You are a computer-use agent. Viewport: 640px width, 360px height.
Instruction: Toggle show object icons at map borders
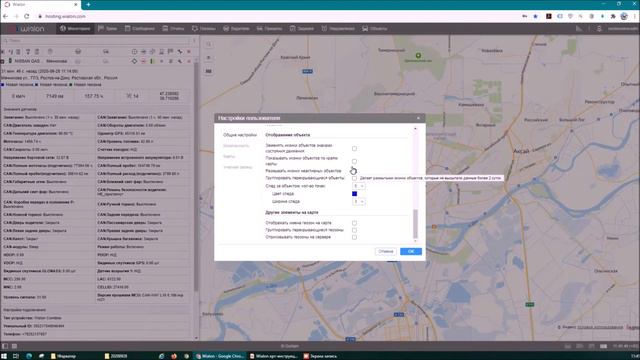[x=354, y=161]
